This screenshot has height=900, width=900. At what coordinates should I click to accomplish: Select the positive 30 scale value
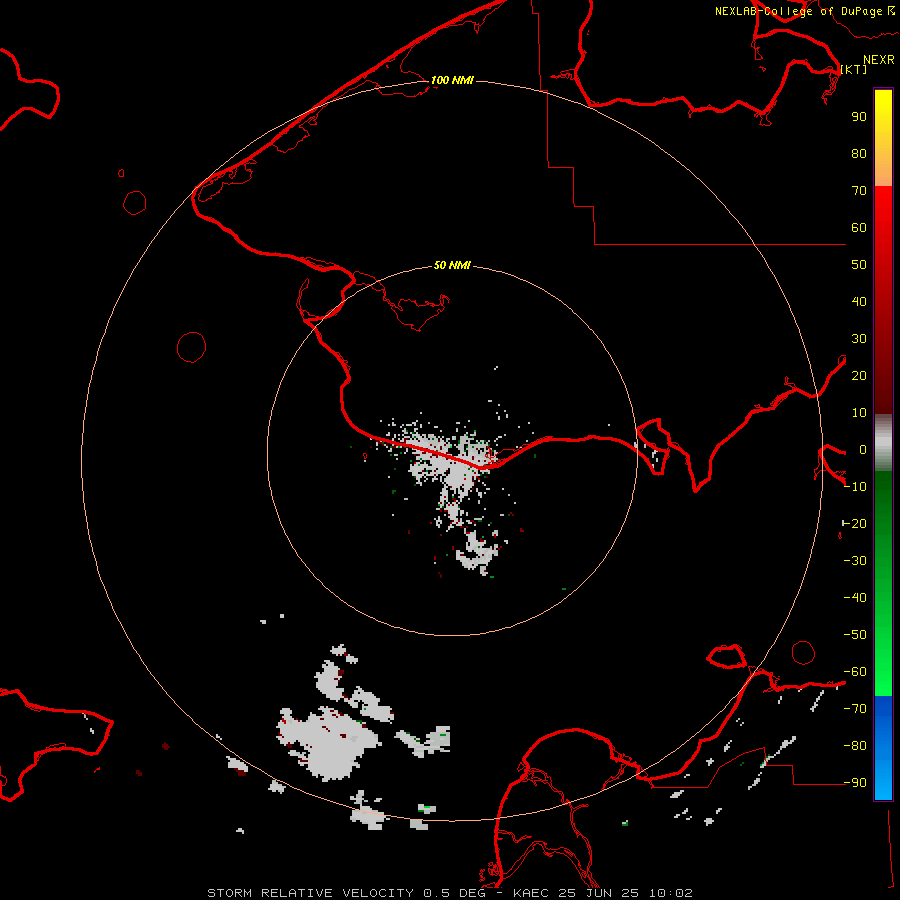pyautogui.click(x=859, y=339)
